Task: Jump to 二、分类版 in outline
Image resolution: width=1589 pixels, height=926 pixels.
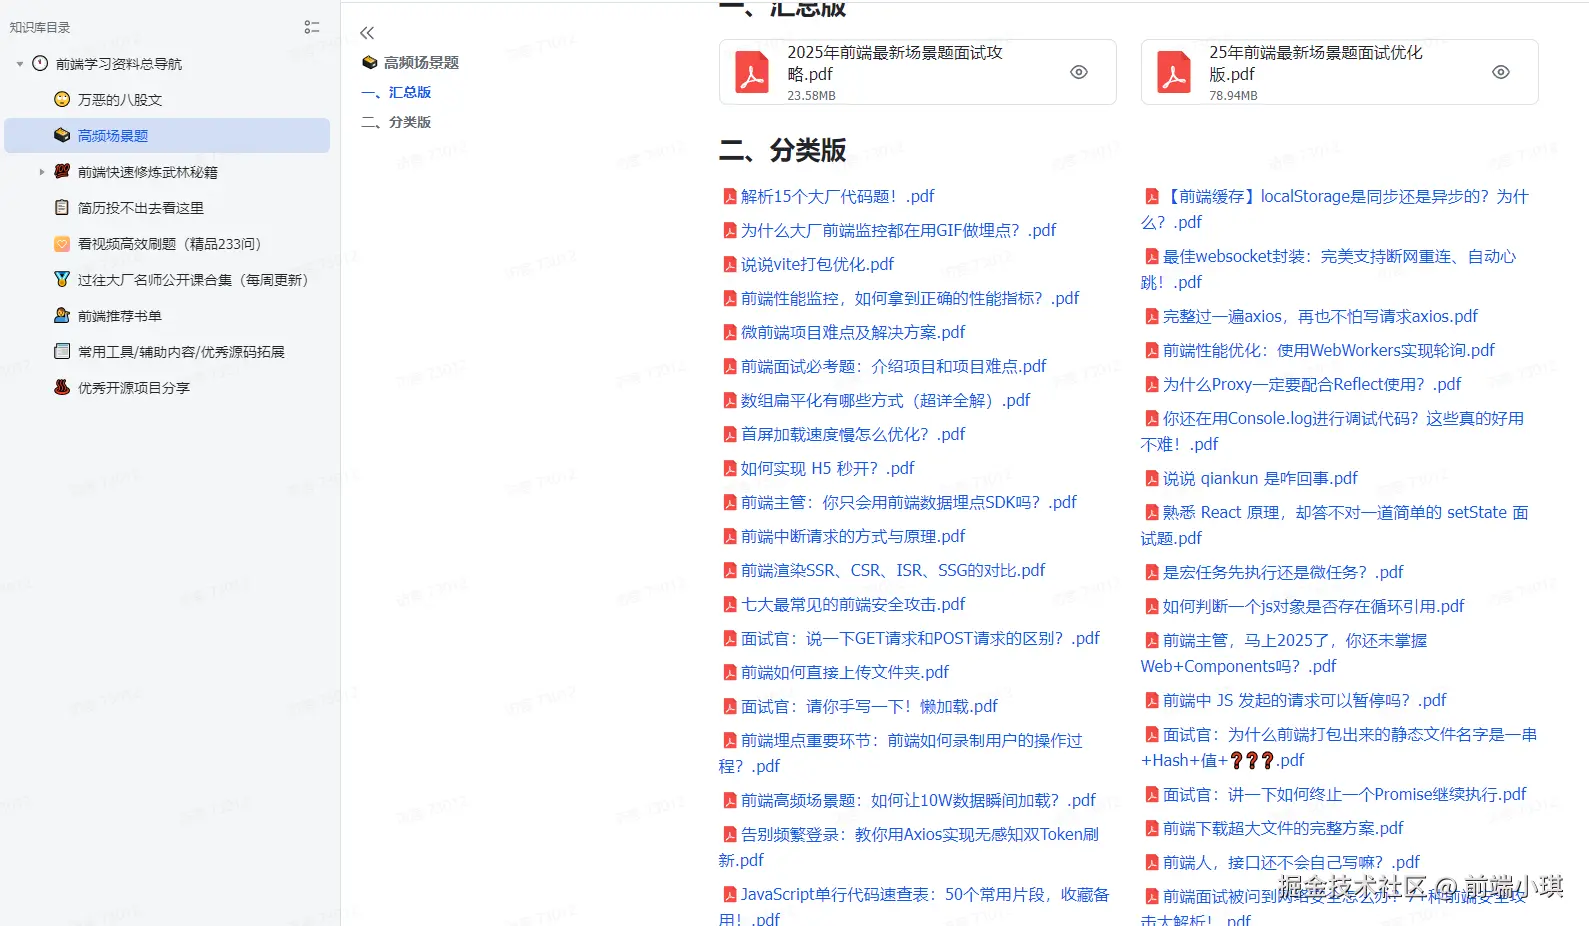Action: point(396,122)
